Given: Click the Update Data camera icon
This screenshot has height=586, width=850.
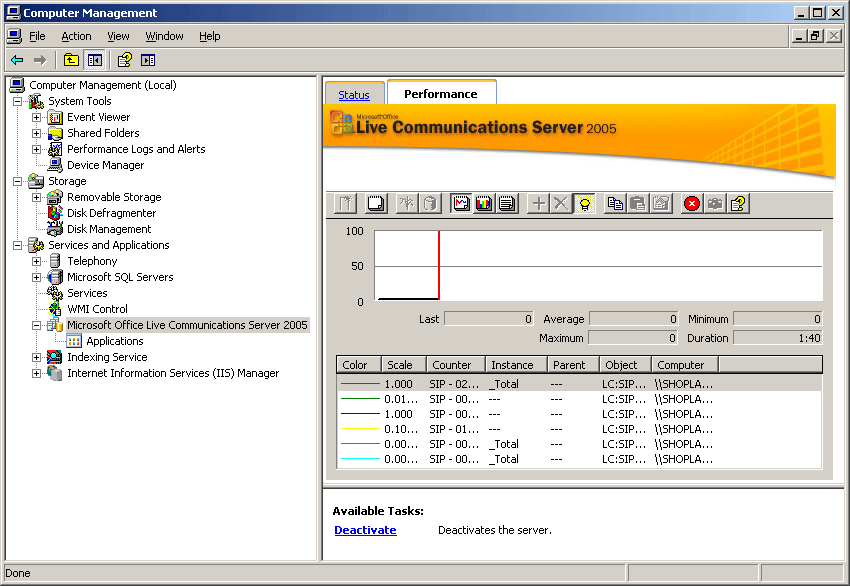Looking at the screenshot, I should 715,204.
